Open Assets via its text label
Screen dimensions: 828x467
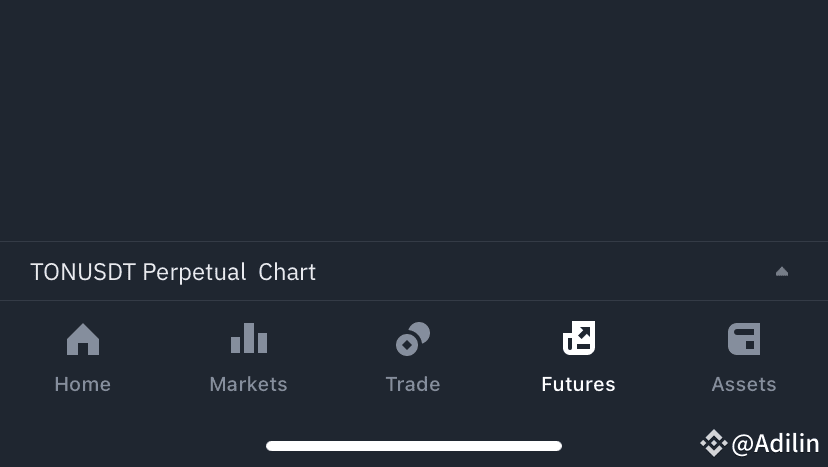point(744,384)
